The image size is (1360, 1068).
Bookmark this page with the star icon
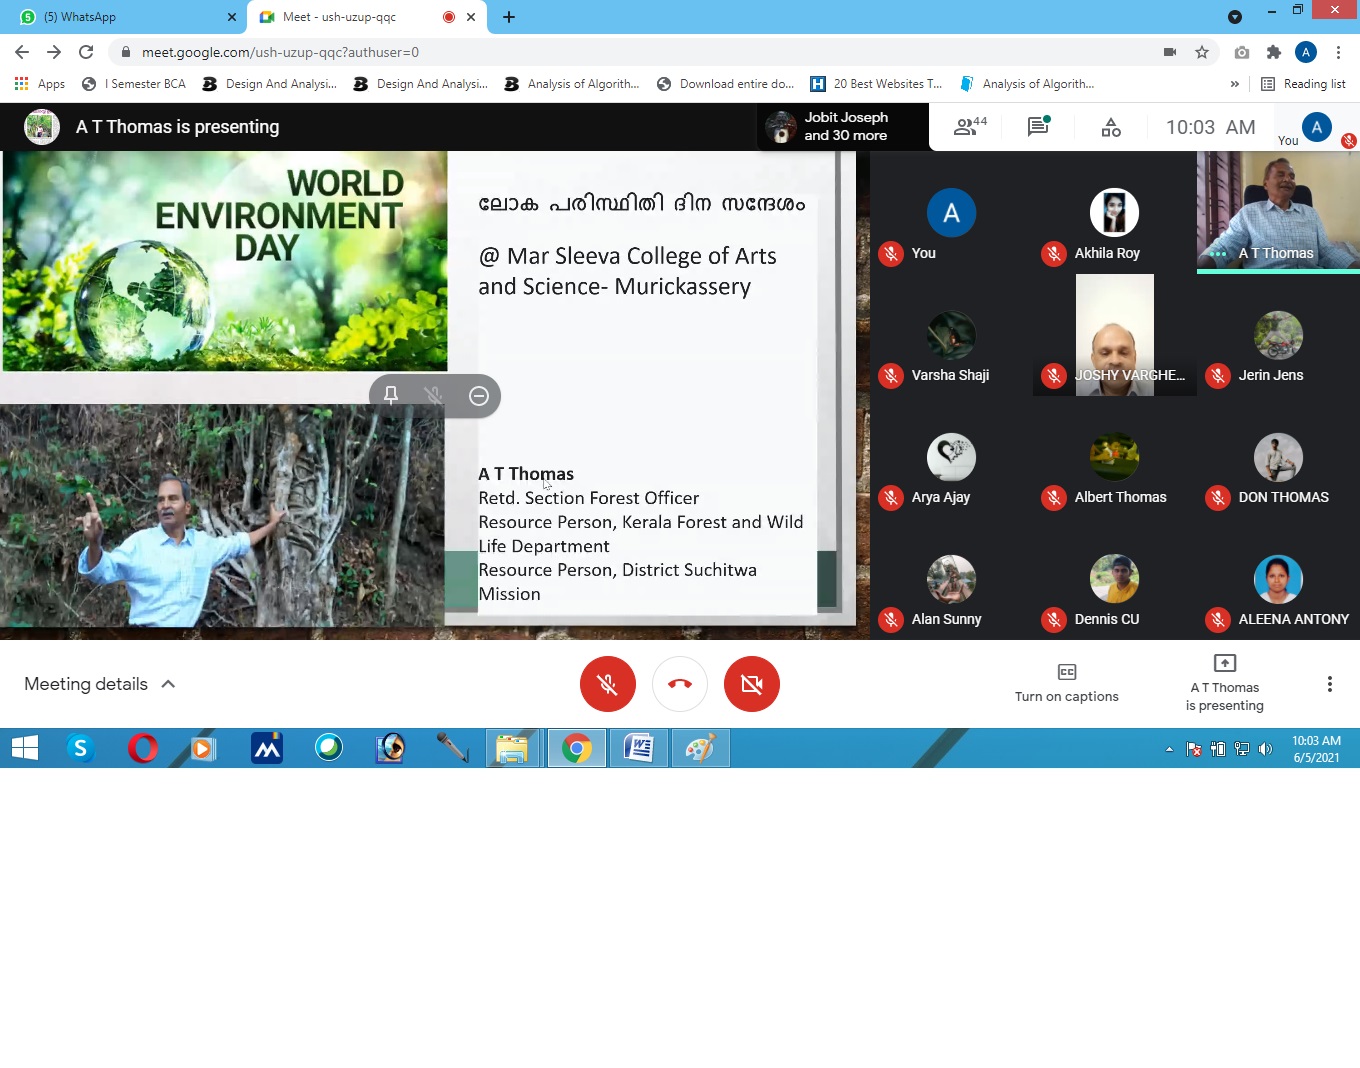pos(1202,52)
